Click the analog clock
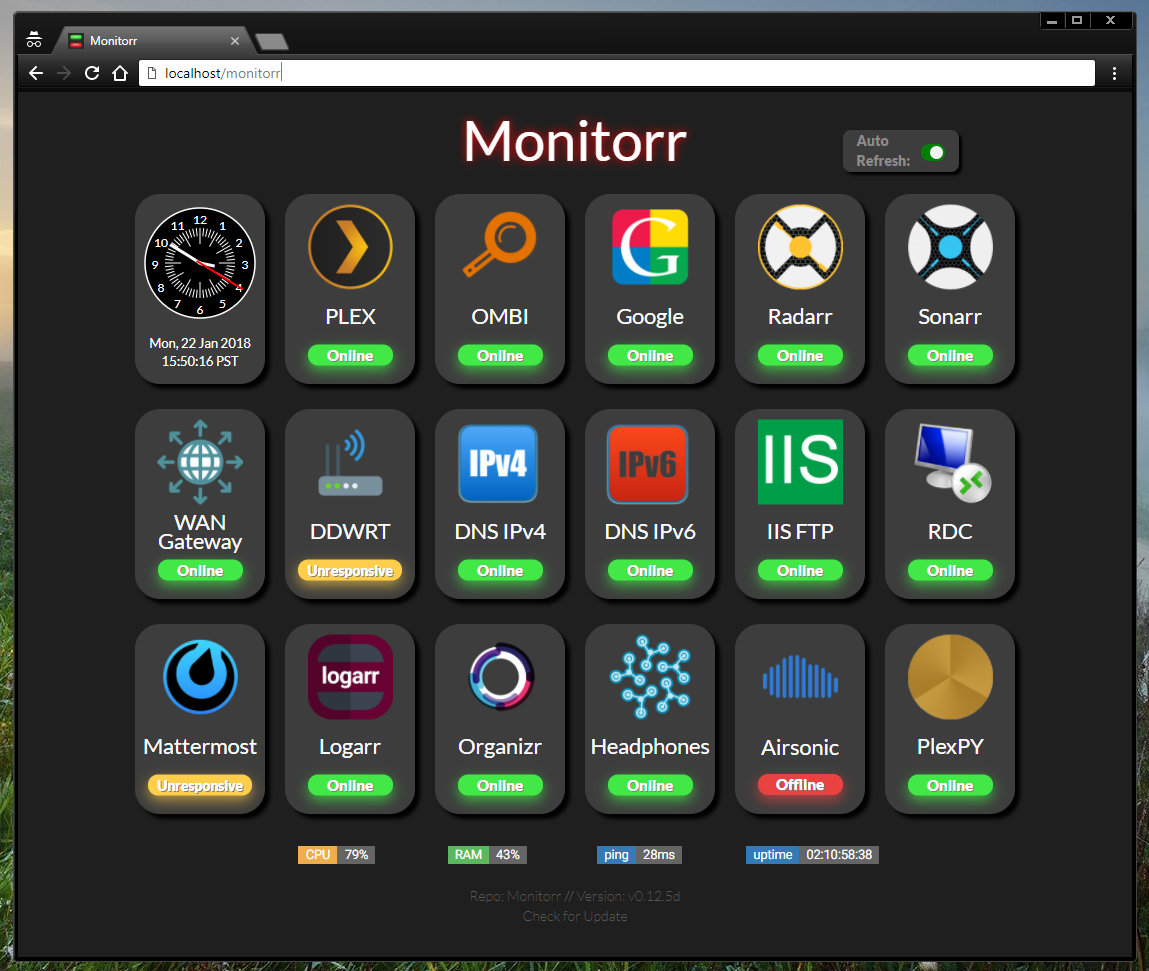This screenshot has height=971, width=1149. tap(200, 263)
